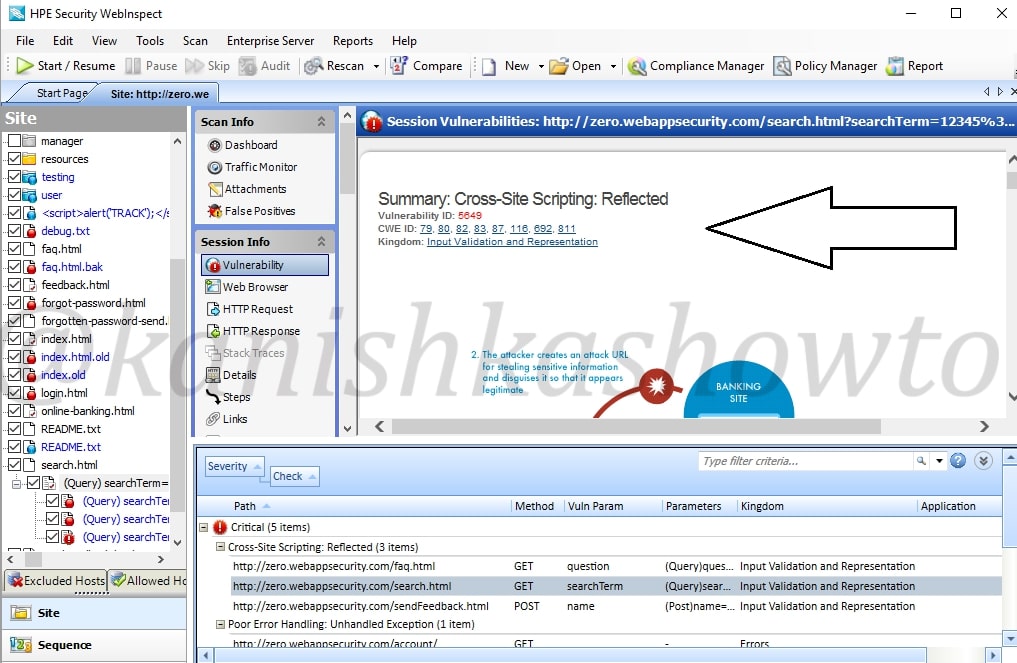The width and height of the screenshot is (1017, 663).
Task: Click the filter help question icon
Action: coord(958,461)
